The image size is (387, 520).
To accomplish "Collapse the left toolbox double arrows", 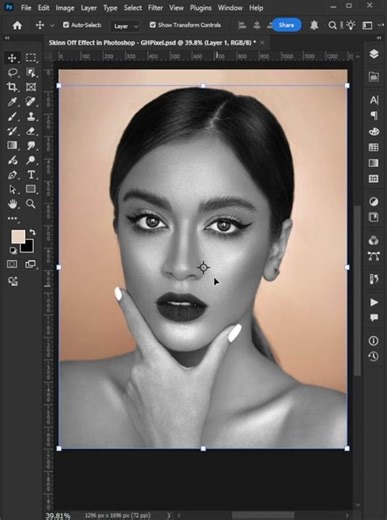I will point(7,38).
